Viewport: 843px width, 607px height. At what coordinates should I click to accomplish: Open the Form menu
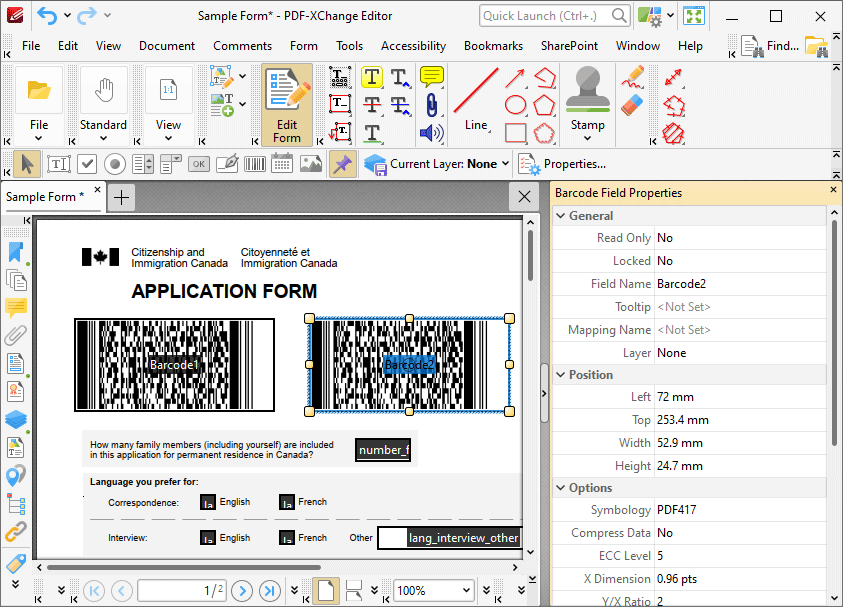point(304,46)
